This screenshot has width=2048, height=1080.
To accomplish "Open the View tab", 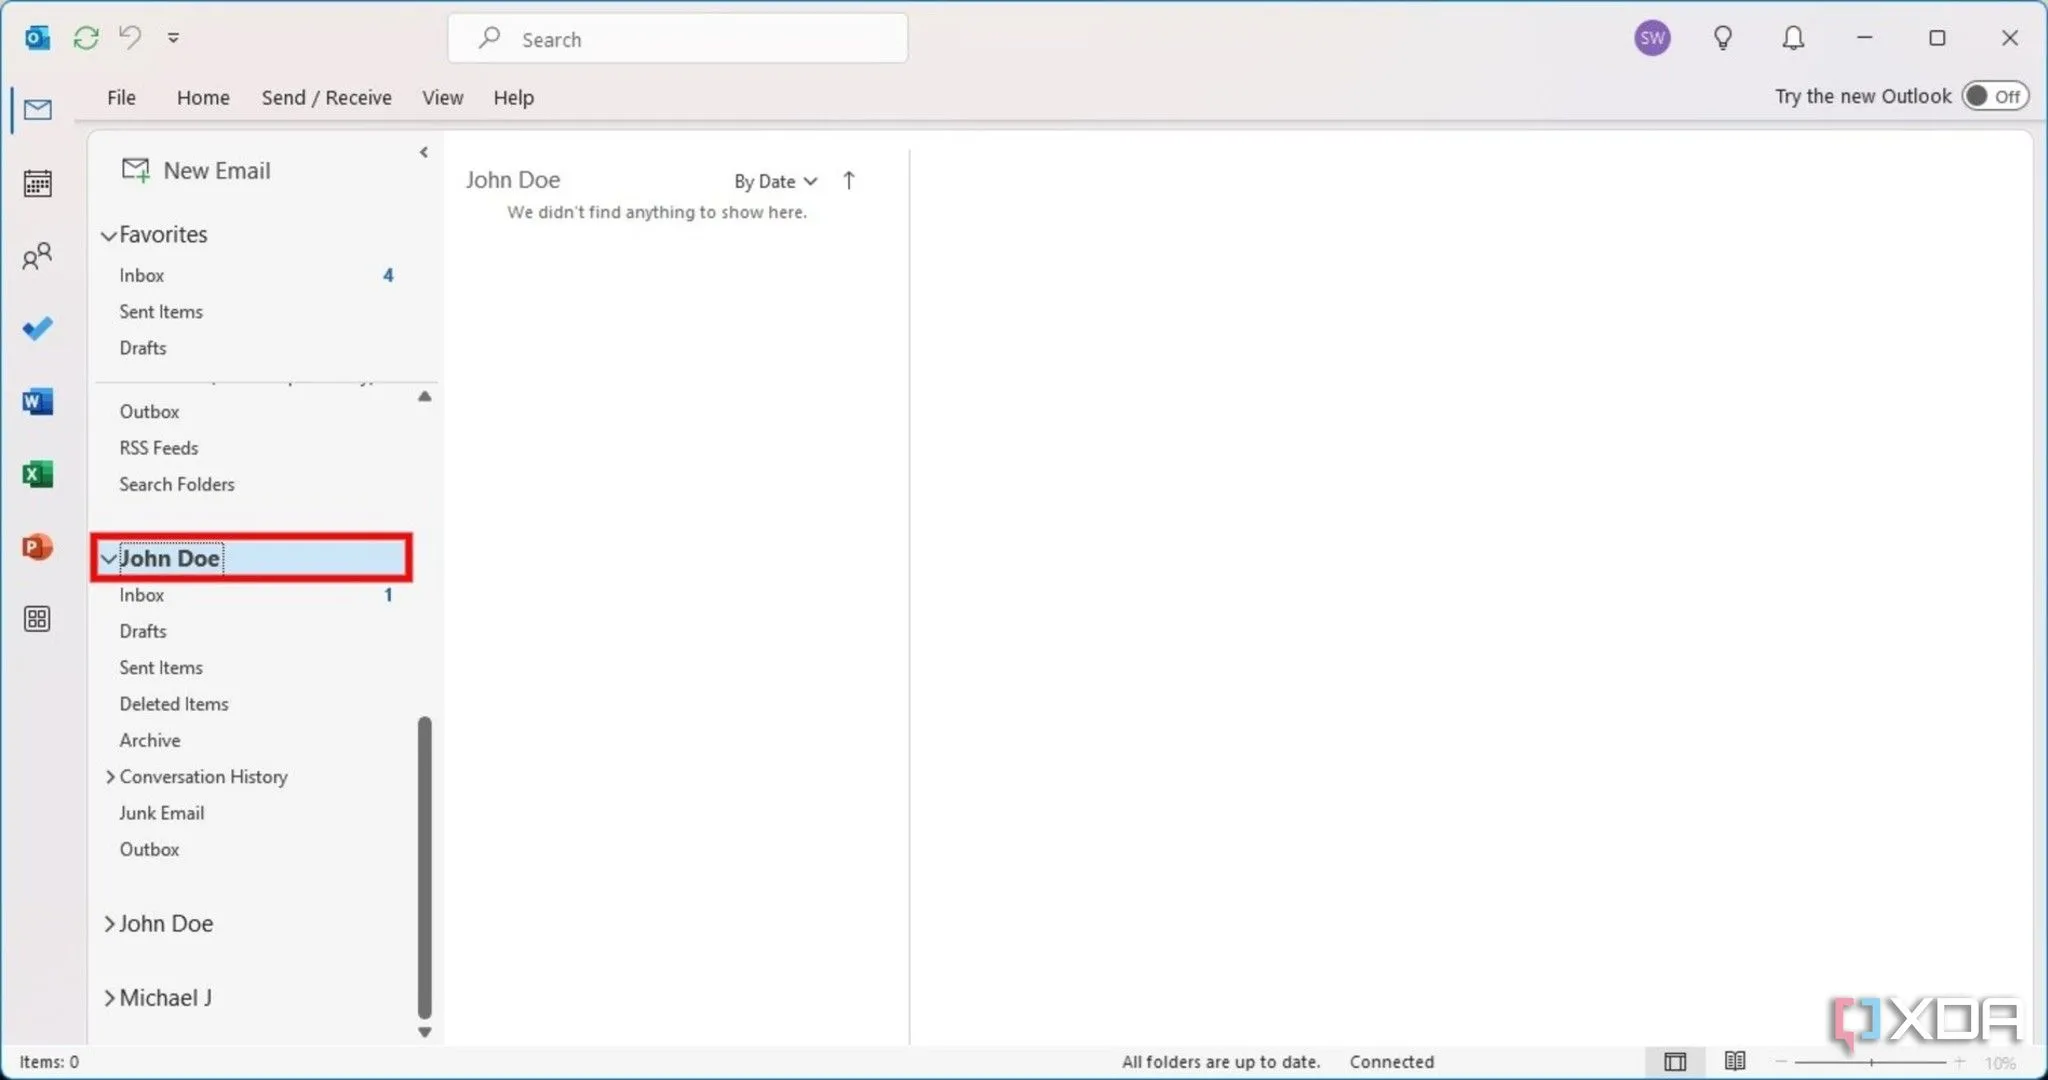I will click(x=442, y=97).
